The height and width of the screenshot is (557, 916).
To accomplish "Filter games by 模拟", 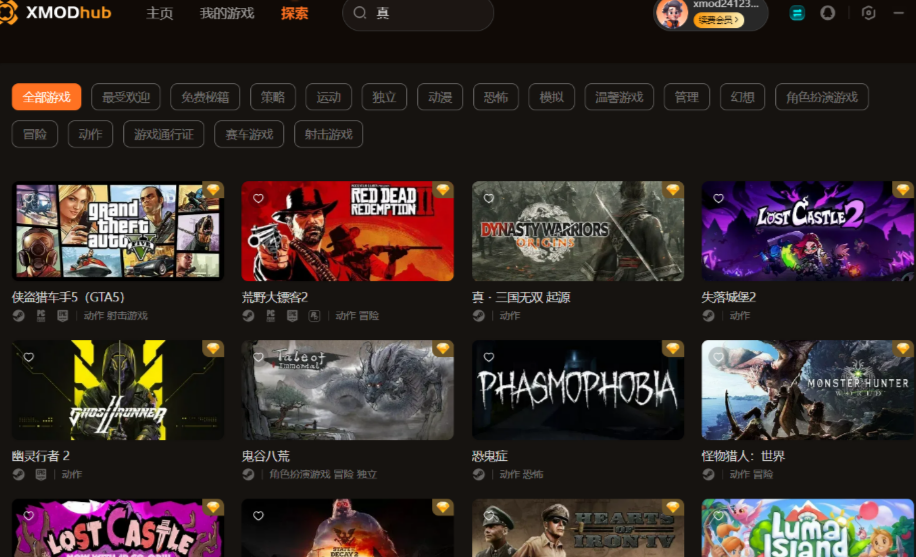I will (x=551, y=97).
